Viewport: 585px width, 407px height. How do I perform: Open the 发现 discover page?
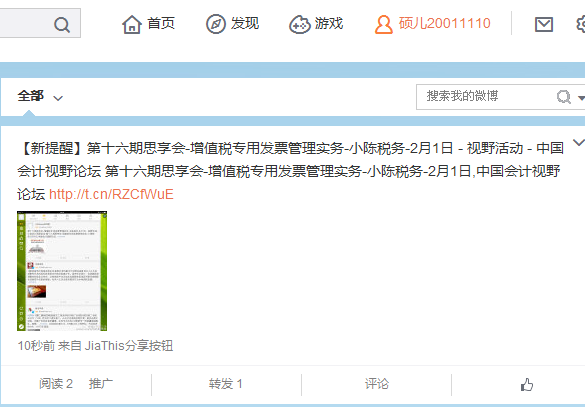tap(232, 24)
